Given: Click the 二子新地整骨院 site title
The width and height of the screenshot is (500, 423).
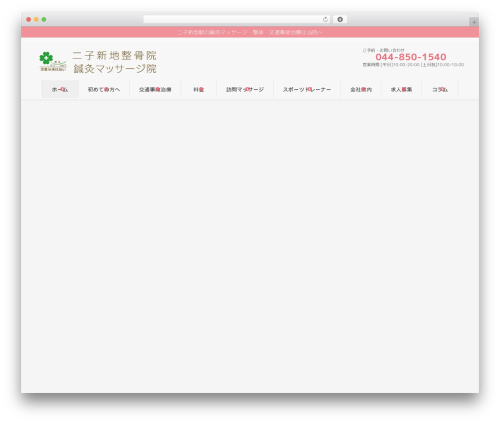Looking at the screenshot, I should (x=114, y=55).
